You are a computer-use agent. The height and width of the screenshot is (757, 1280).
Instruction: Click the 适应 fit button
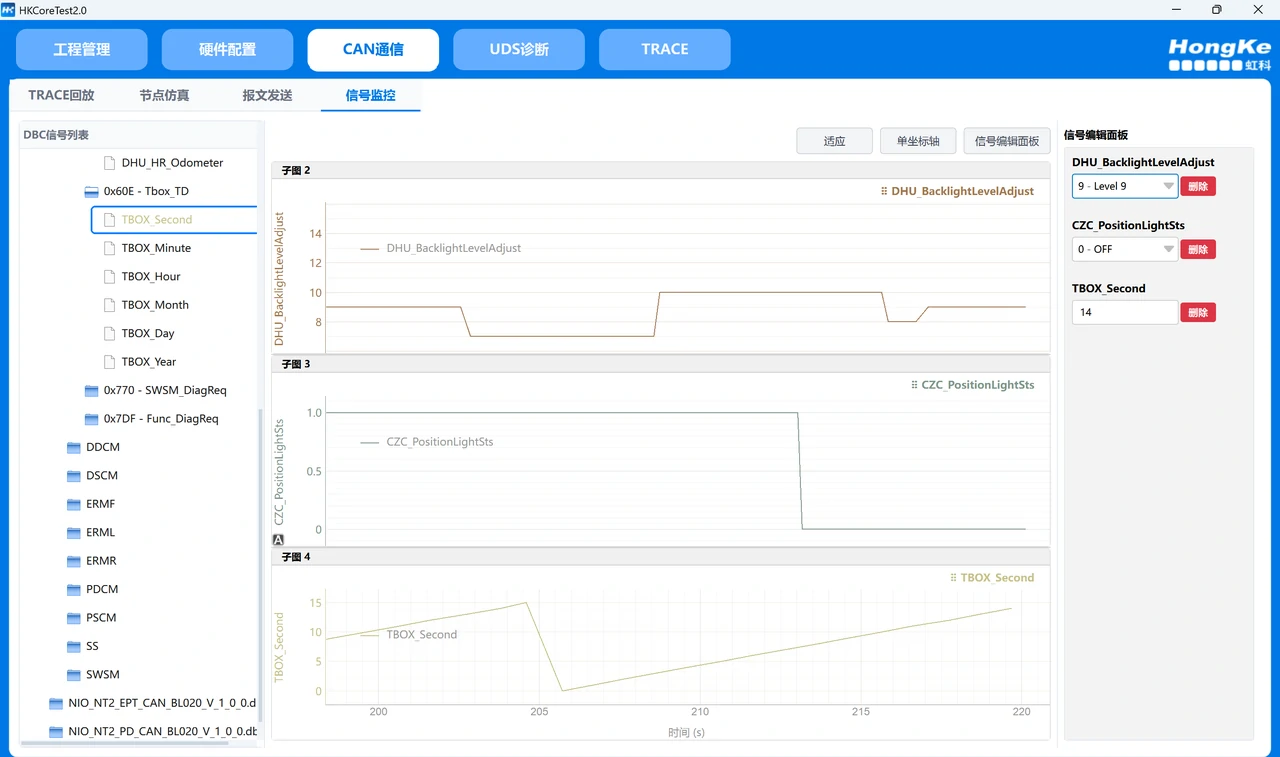point(834,142)
